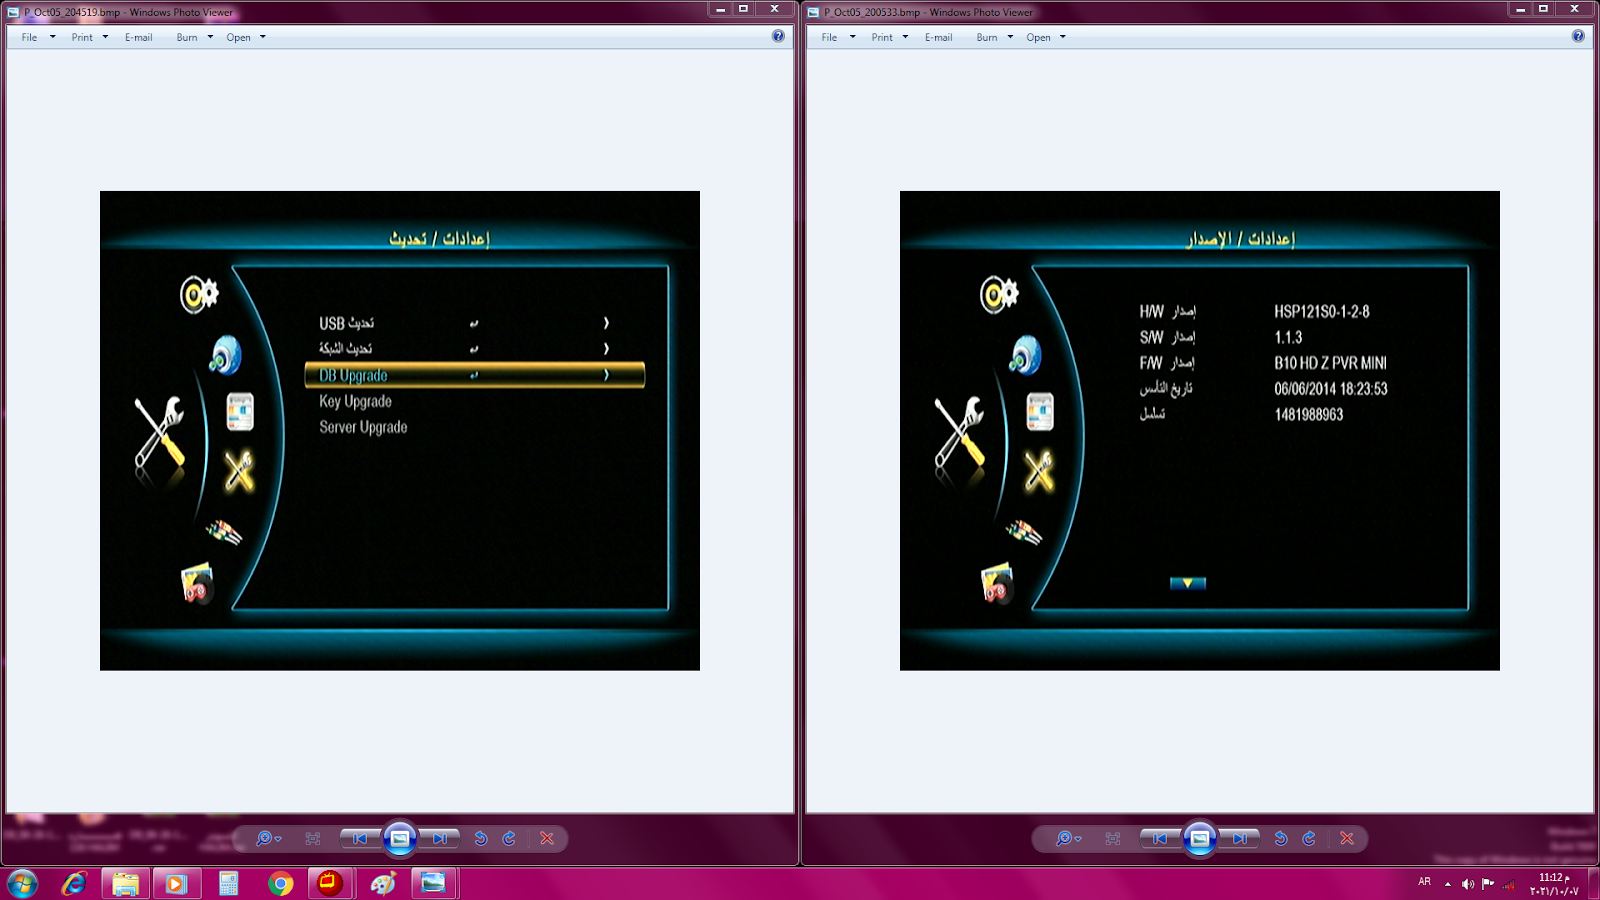
Task: Launch Internet Explorer from taskbar
Action: tap(74, 883)
